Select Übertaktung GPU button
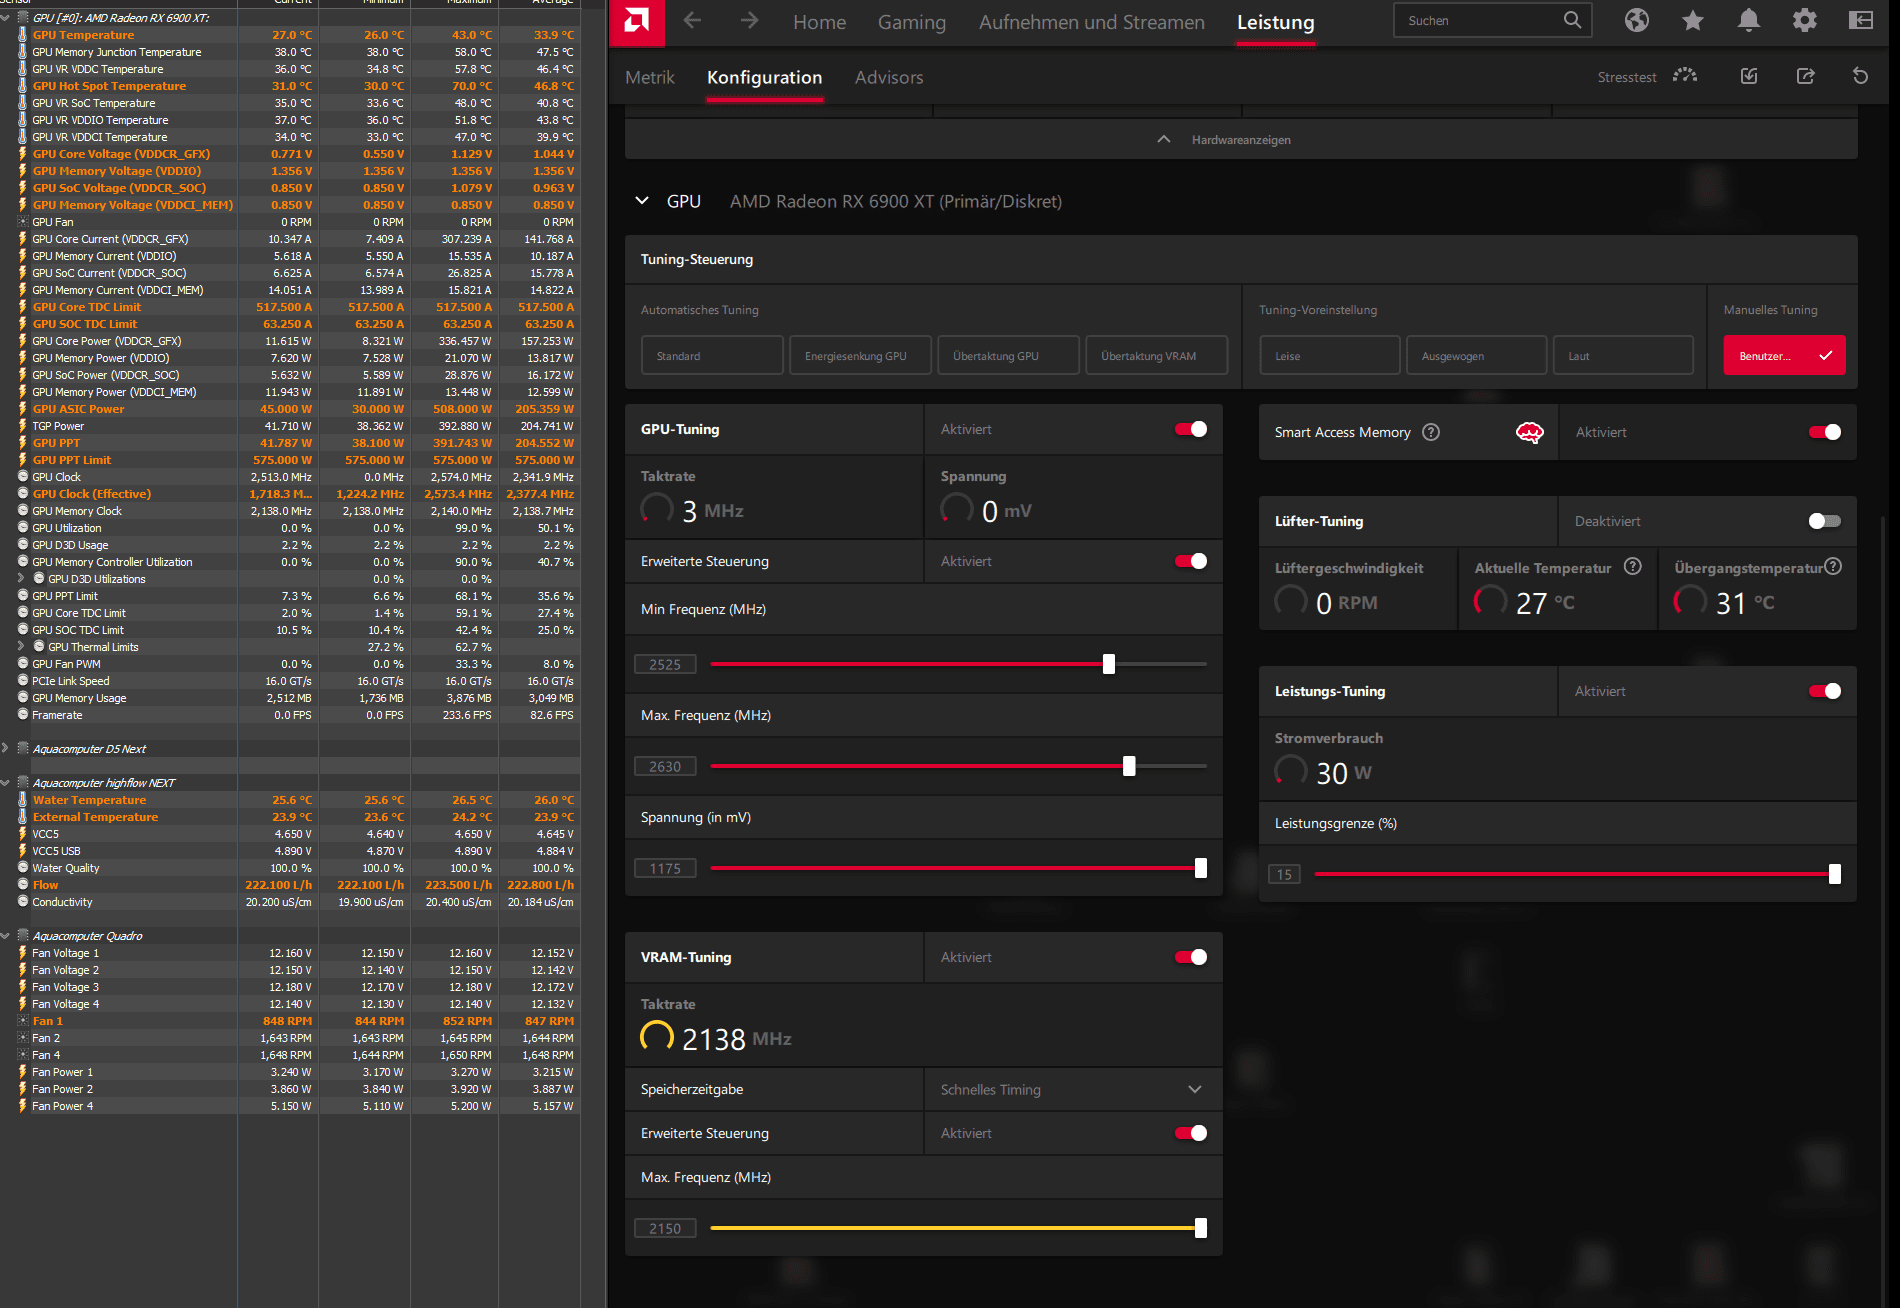 click(1008, 356)
